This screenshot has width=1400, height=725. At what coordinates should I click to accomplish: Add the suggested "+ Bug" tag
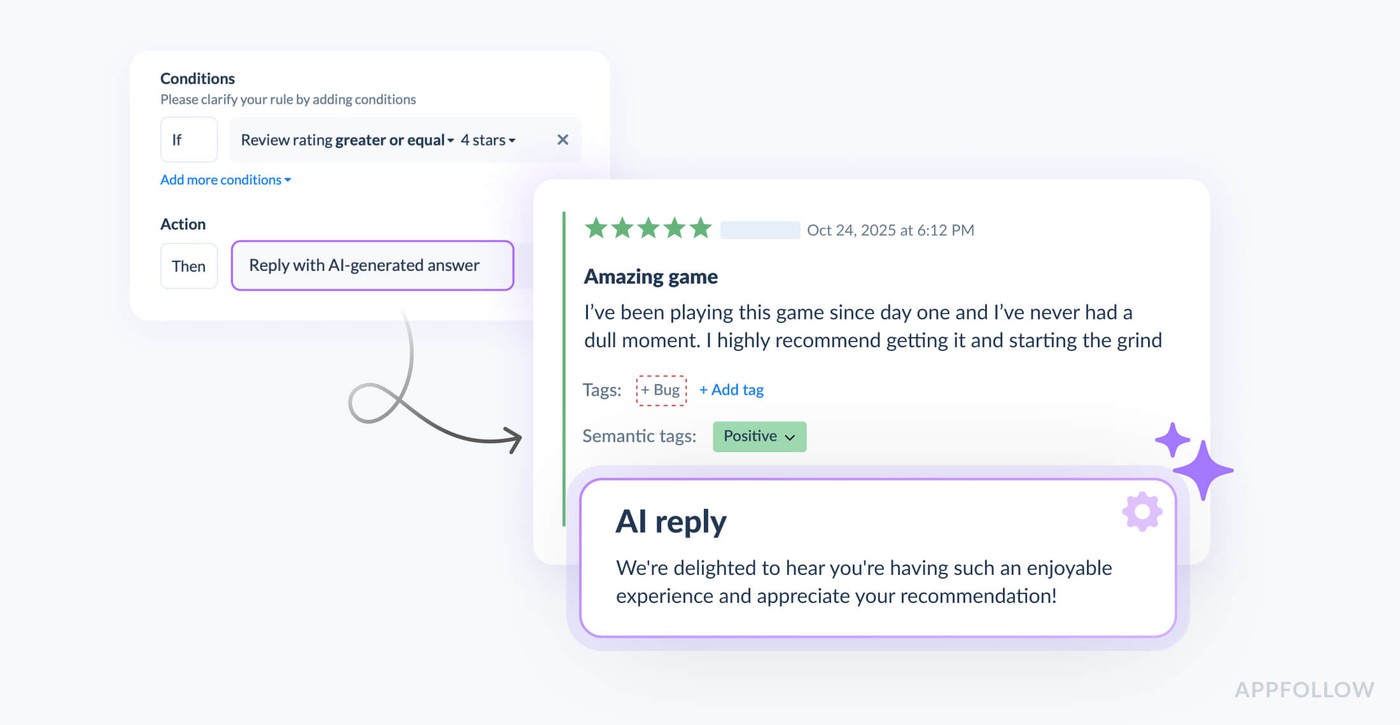pyautogui.click(x=661, y=390)
